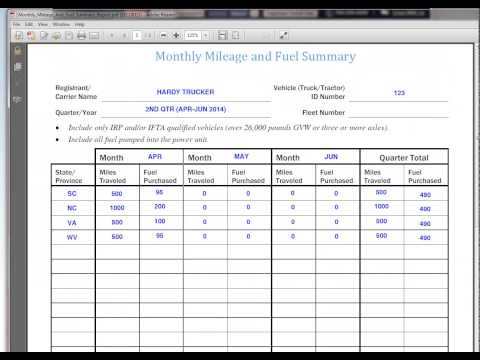The width and height of the screenshot is (480, 360).
Task: Click the zoom percentage field
Action: (x=193, y=36)
